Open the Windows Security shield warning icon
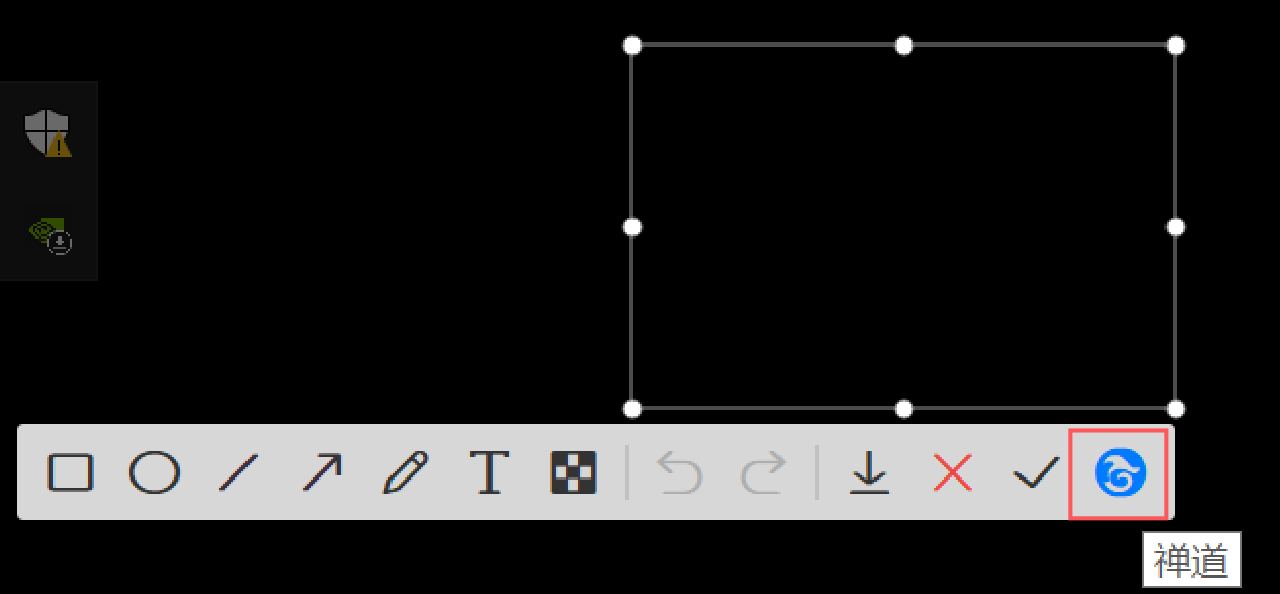The height and width of the screenshot is (594, 1280). (x=47, y=132)
